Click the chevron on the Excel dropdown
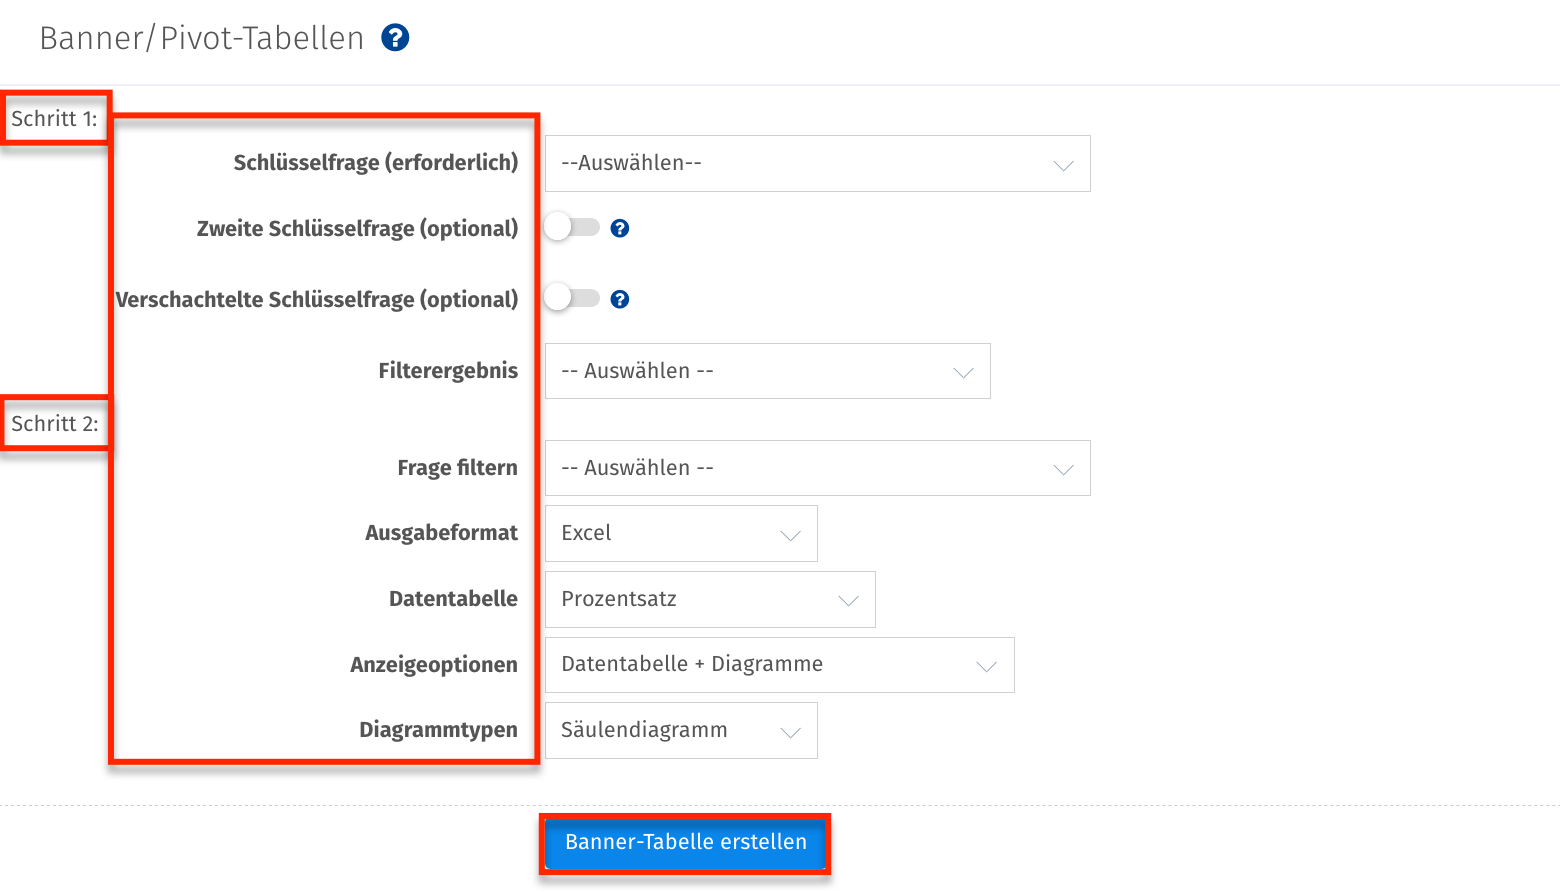This screenshot has width=1560, height=892. click(x=791, y=533)
